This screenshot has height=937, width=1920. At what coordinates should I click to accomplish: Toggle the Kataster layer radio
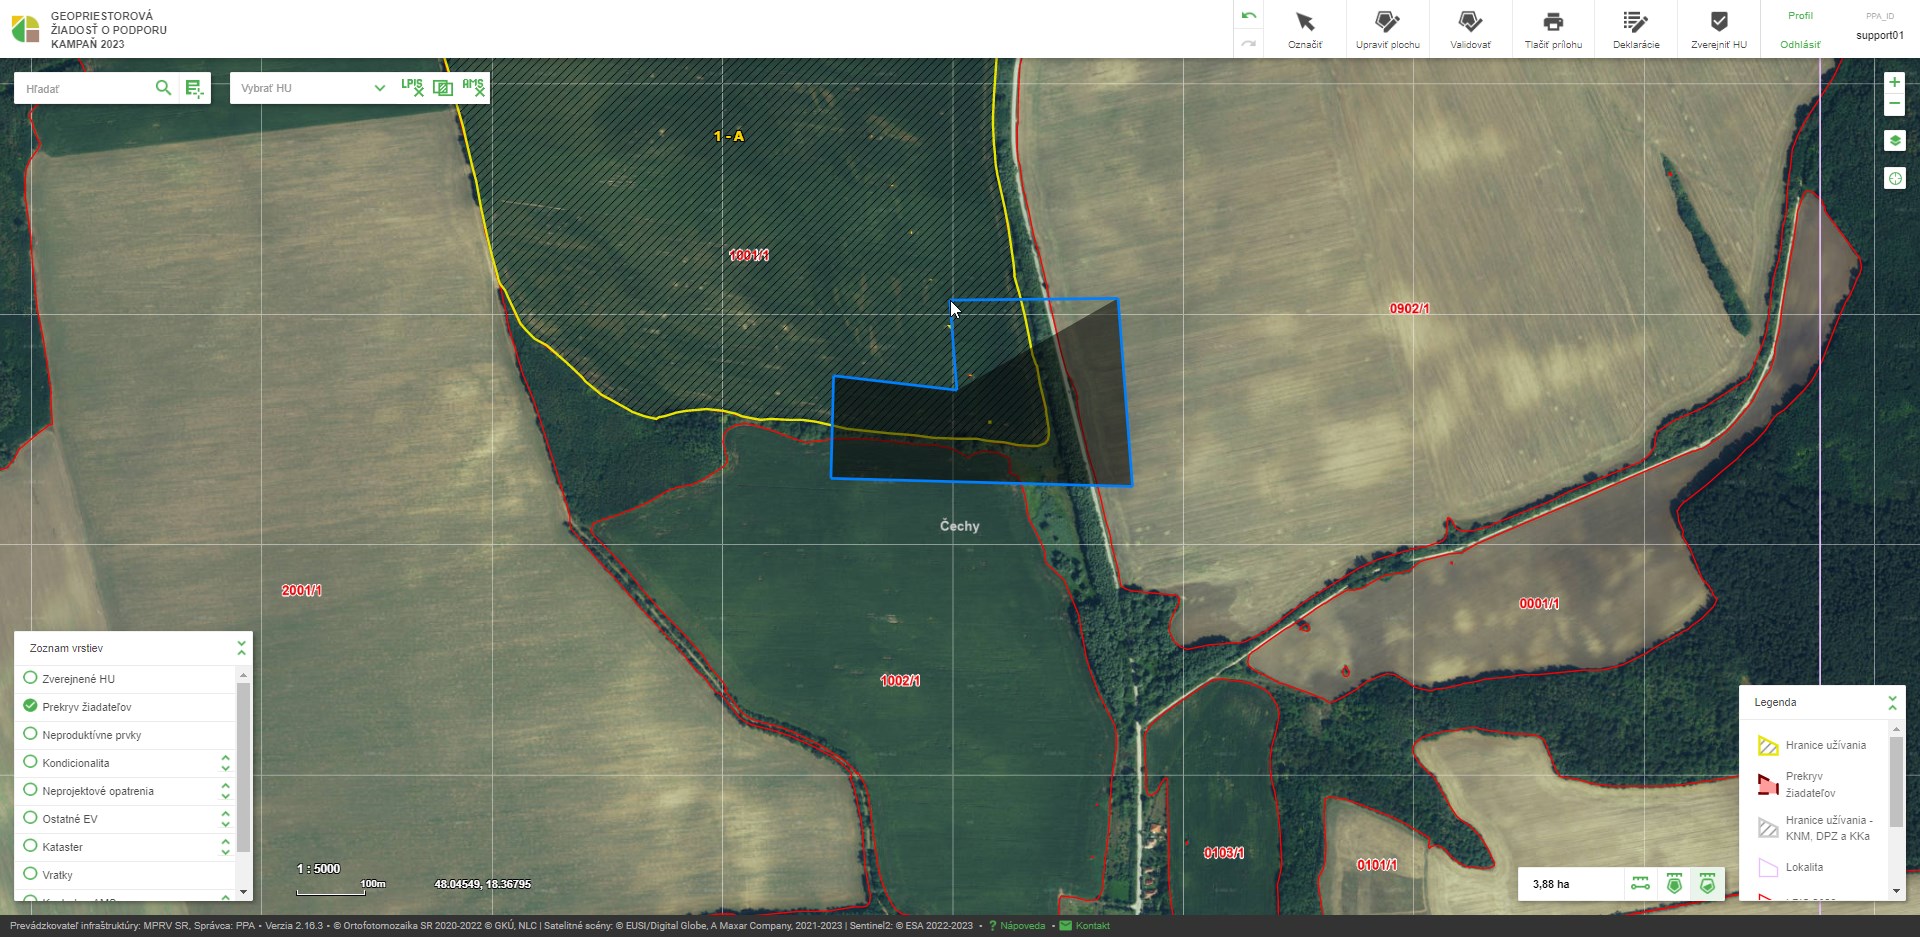(x=30, y=846)
